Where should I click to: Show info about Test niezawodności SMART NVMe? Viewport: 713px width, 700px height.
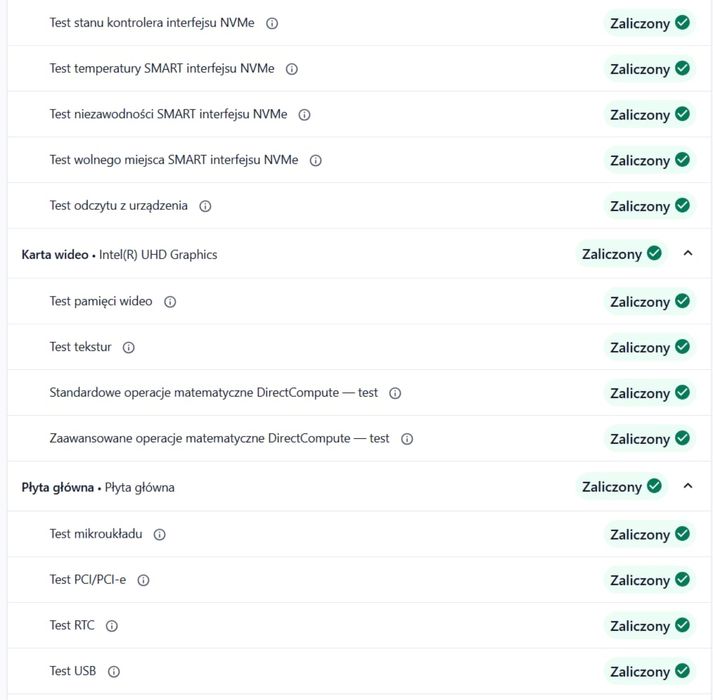click(x=304, y=115)
